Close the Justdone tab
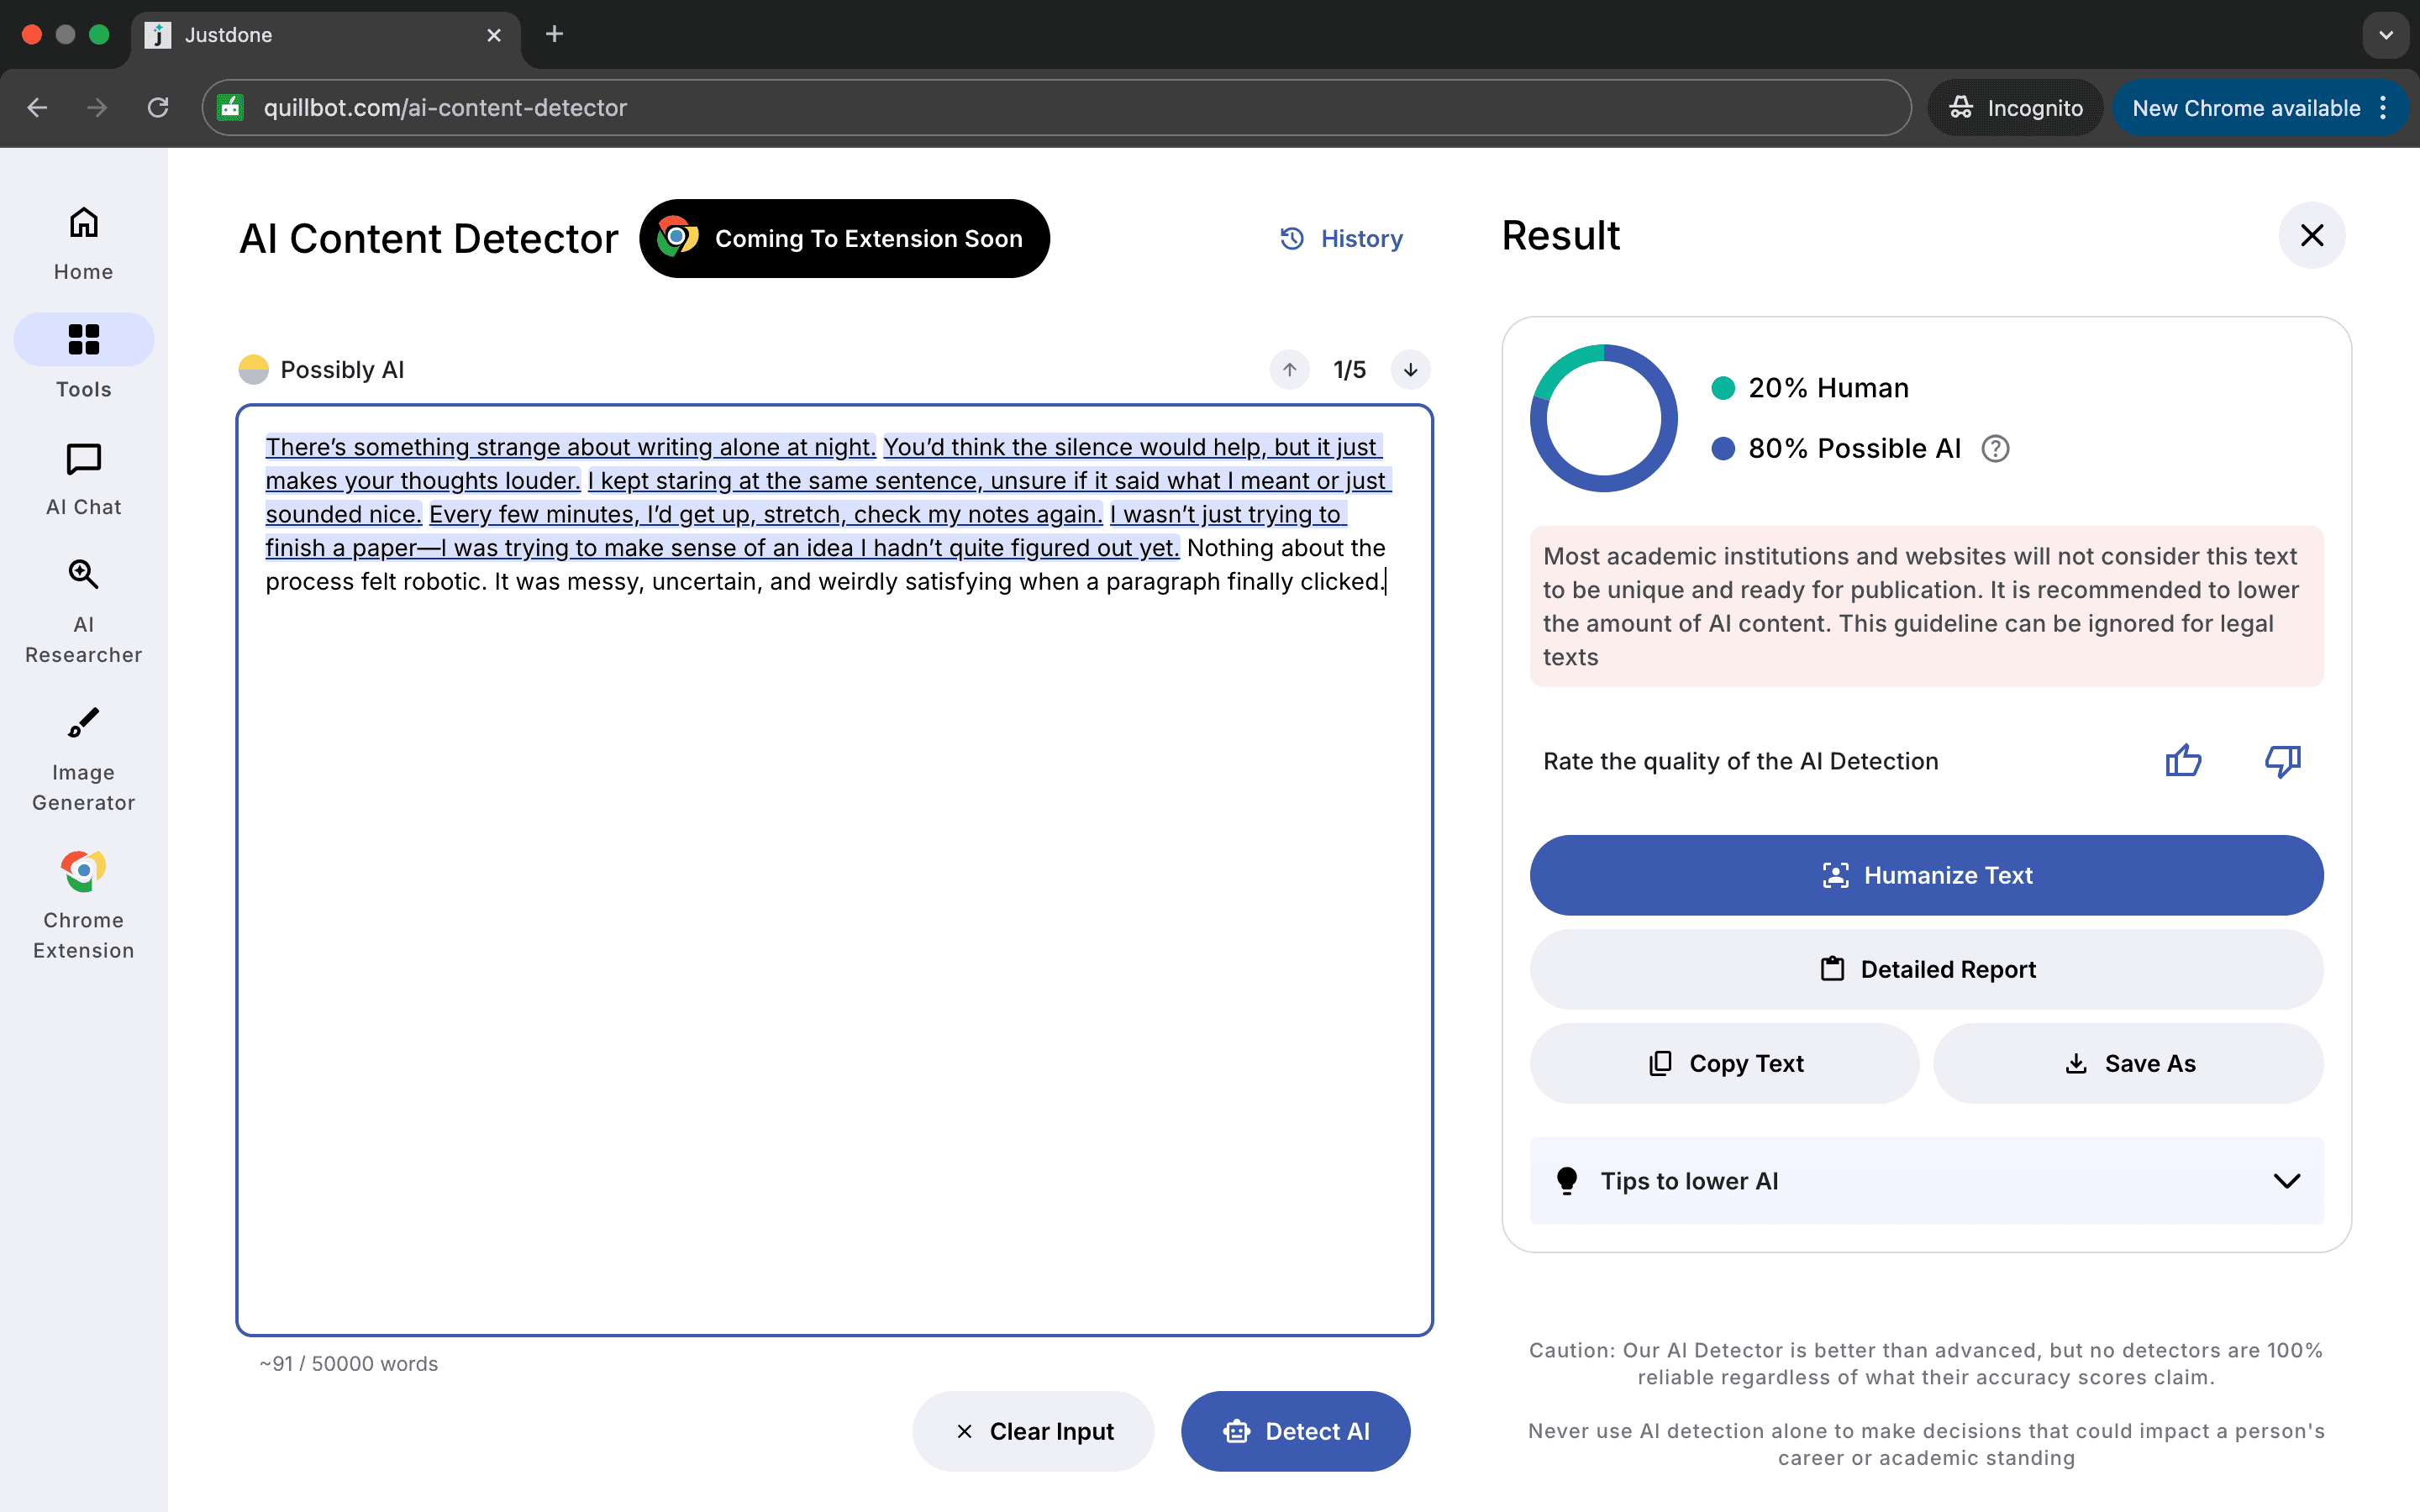Screen dimensions: 2420x1512 pyautogui.click(x=494, y=35)
